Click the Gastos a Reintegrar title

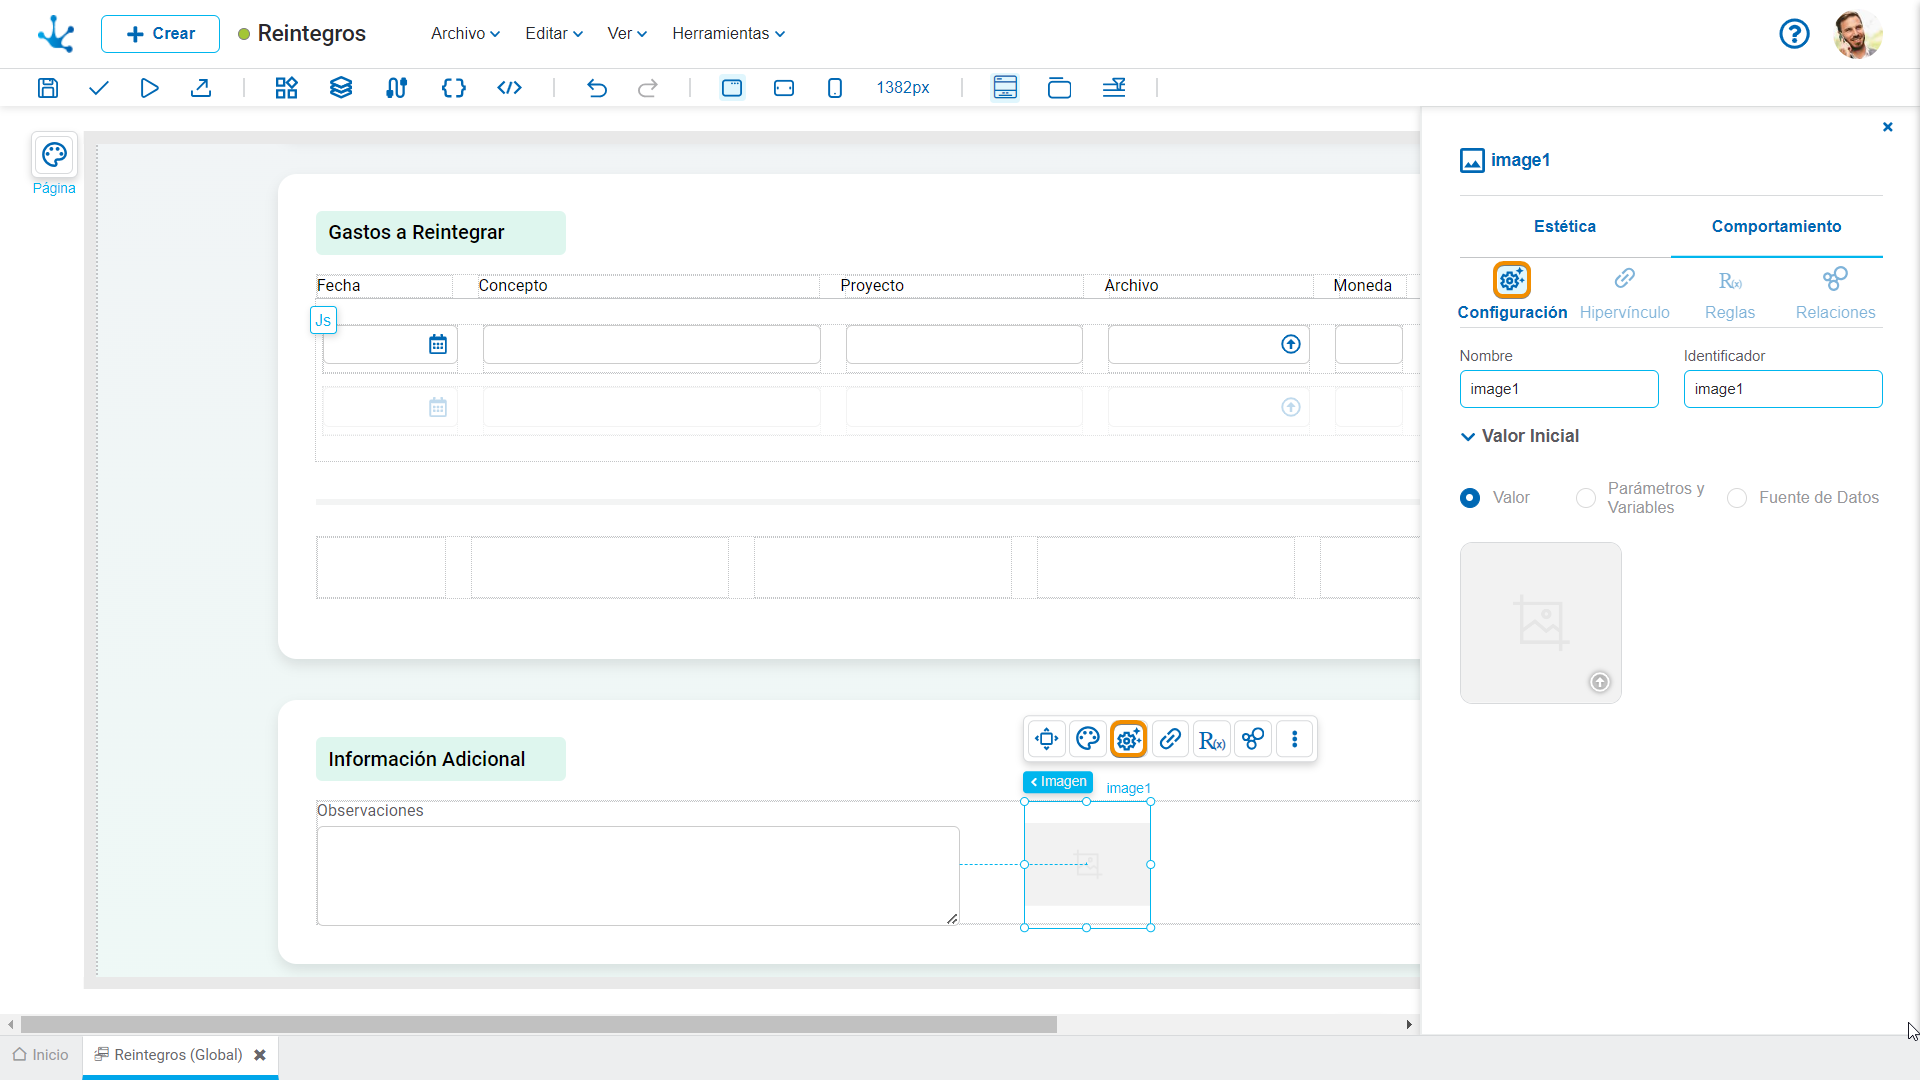click(416, 233)
